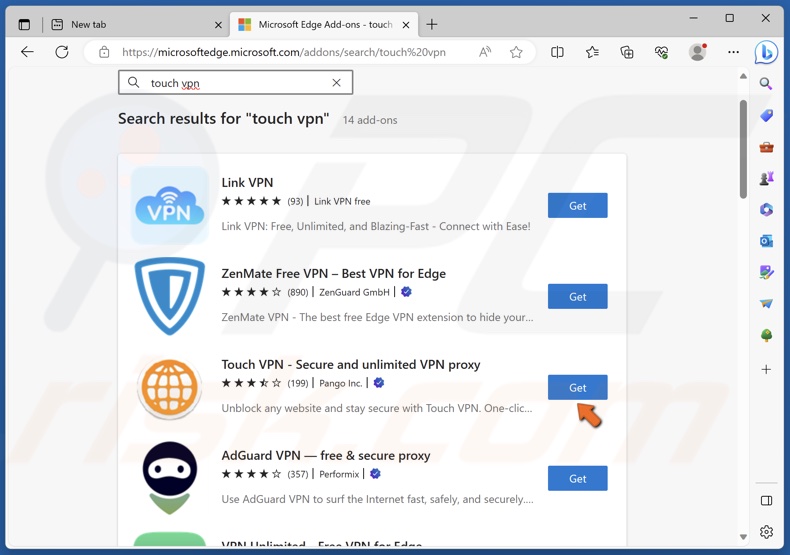The width and height of the screenshot is (790, 555).
Task: Click Performix verified badge
Action: pos(375,474)
